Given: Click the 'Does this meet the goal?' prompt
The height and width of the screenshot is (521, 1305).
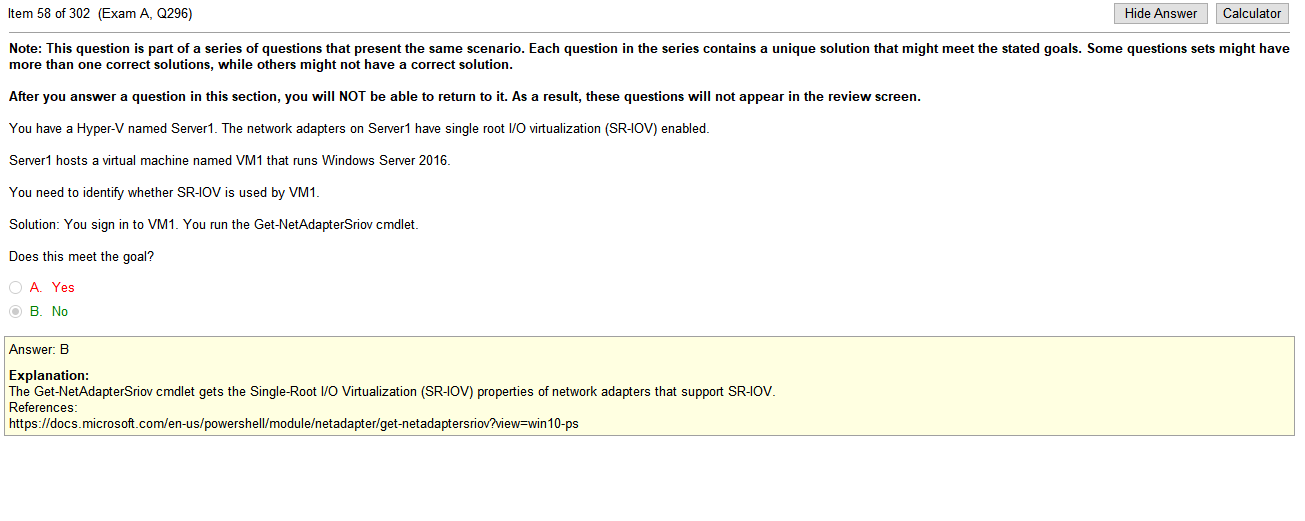Looking at the screenshot, I should point(81,256).
